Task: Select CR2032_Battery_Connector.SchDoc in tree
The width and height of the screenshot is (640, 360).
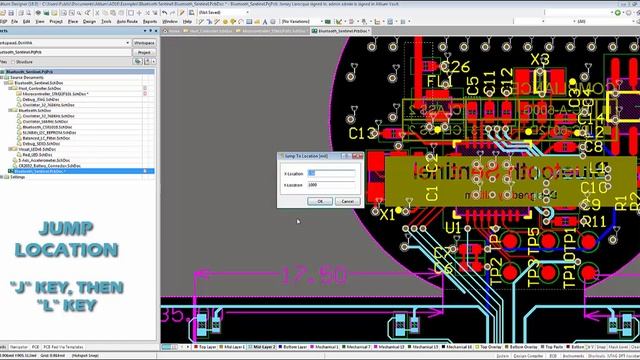Action: pos(49,166)
